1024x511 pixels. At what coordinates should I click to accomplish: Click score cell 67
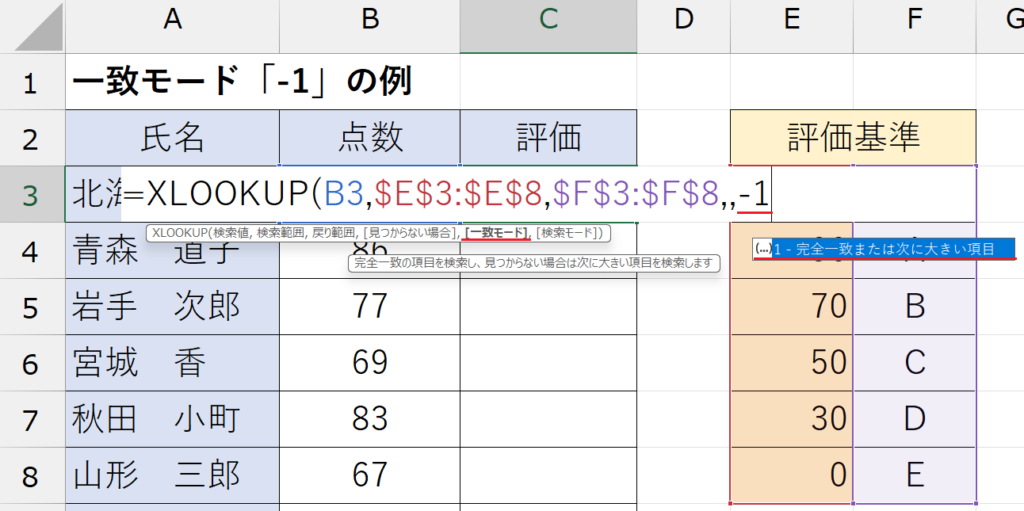(x=370, y=475)
